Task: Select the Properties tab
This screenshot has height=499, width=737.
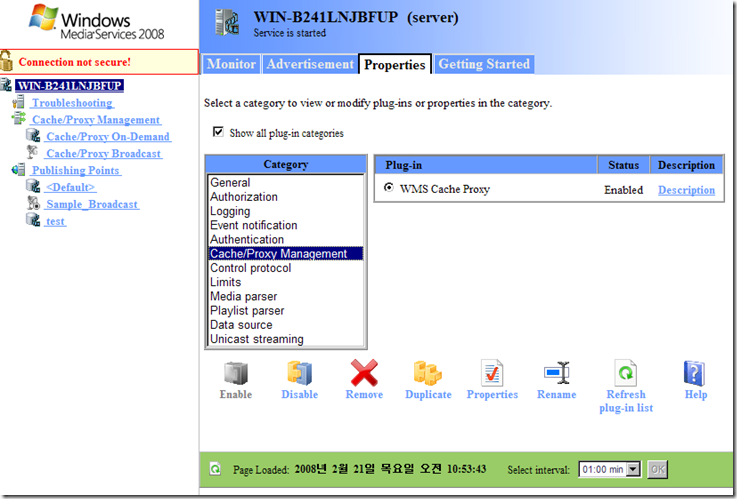Action: coord(395,64)
